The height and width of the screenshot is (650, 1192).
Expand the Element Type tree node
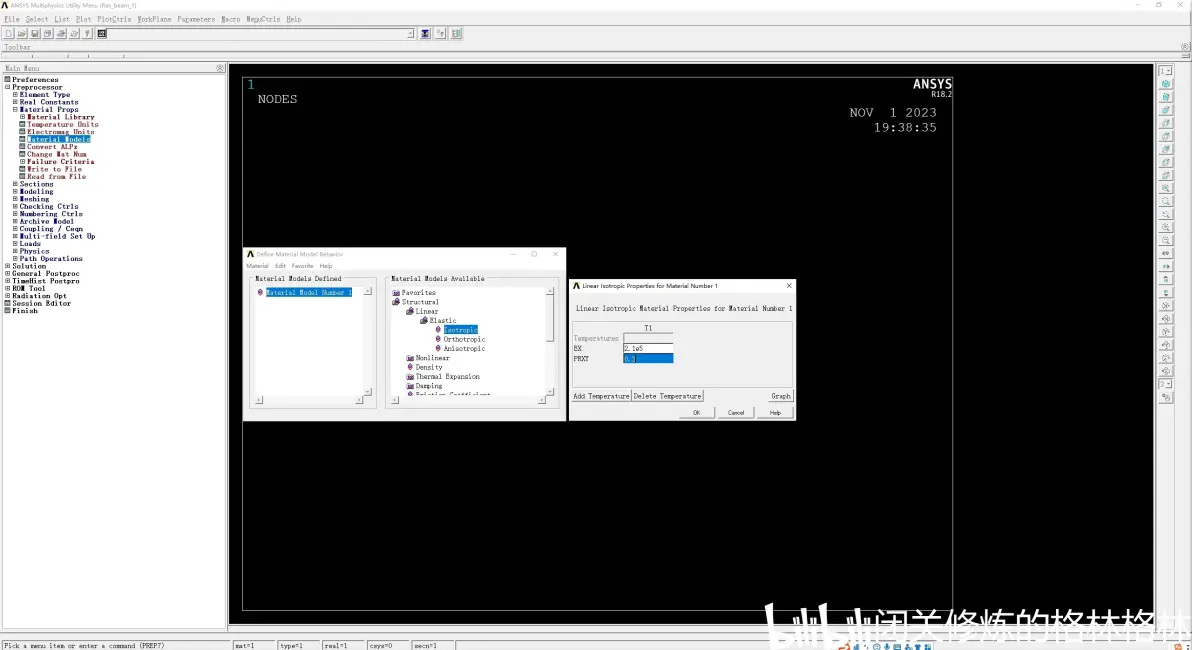(x=15, y=95)
